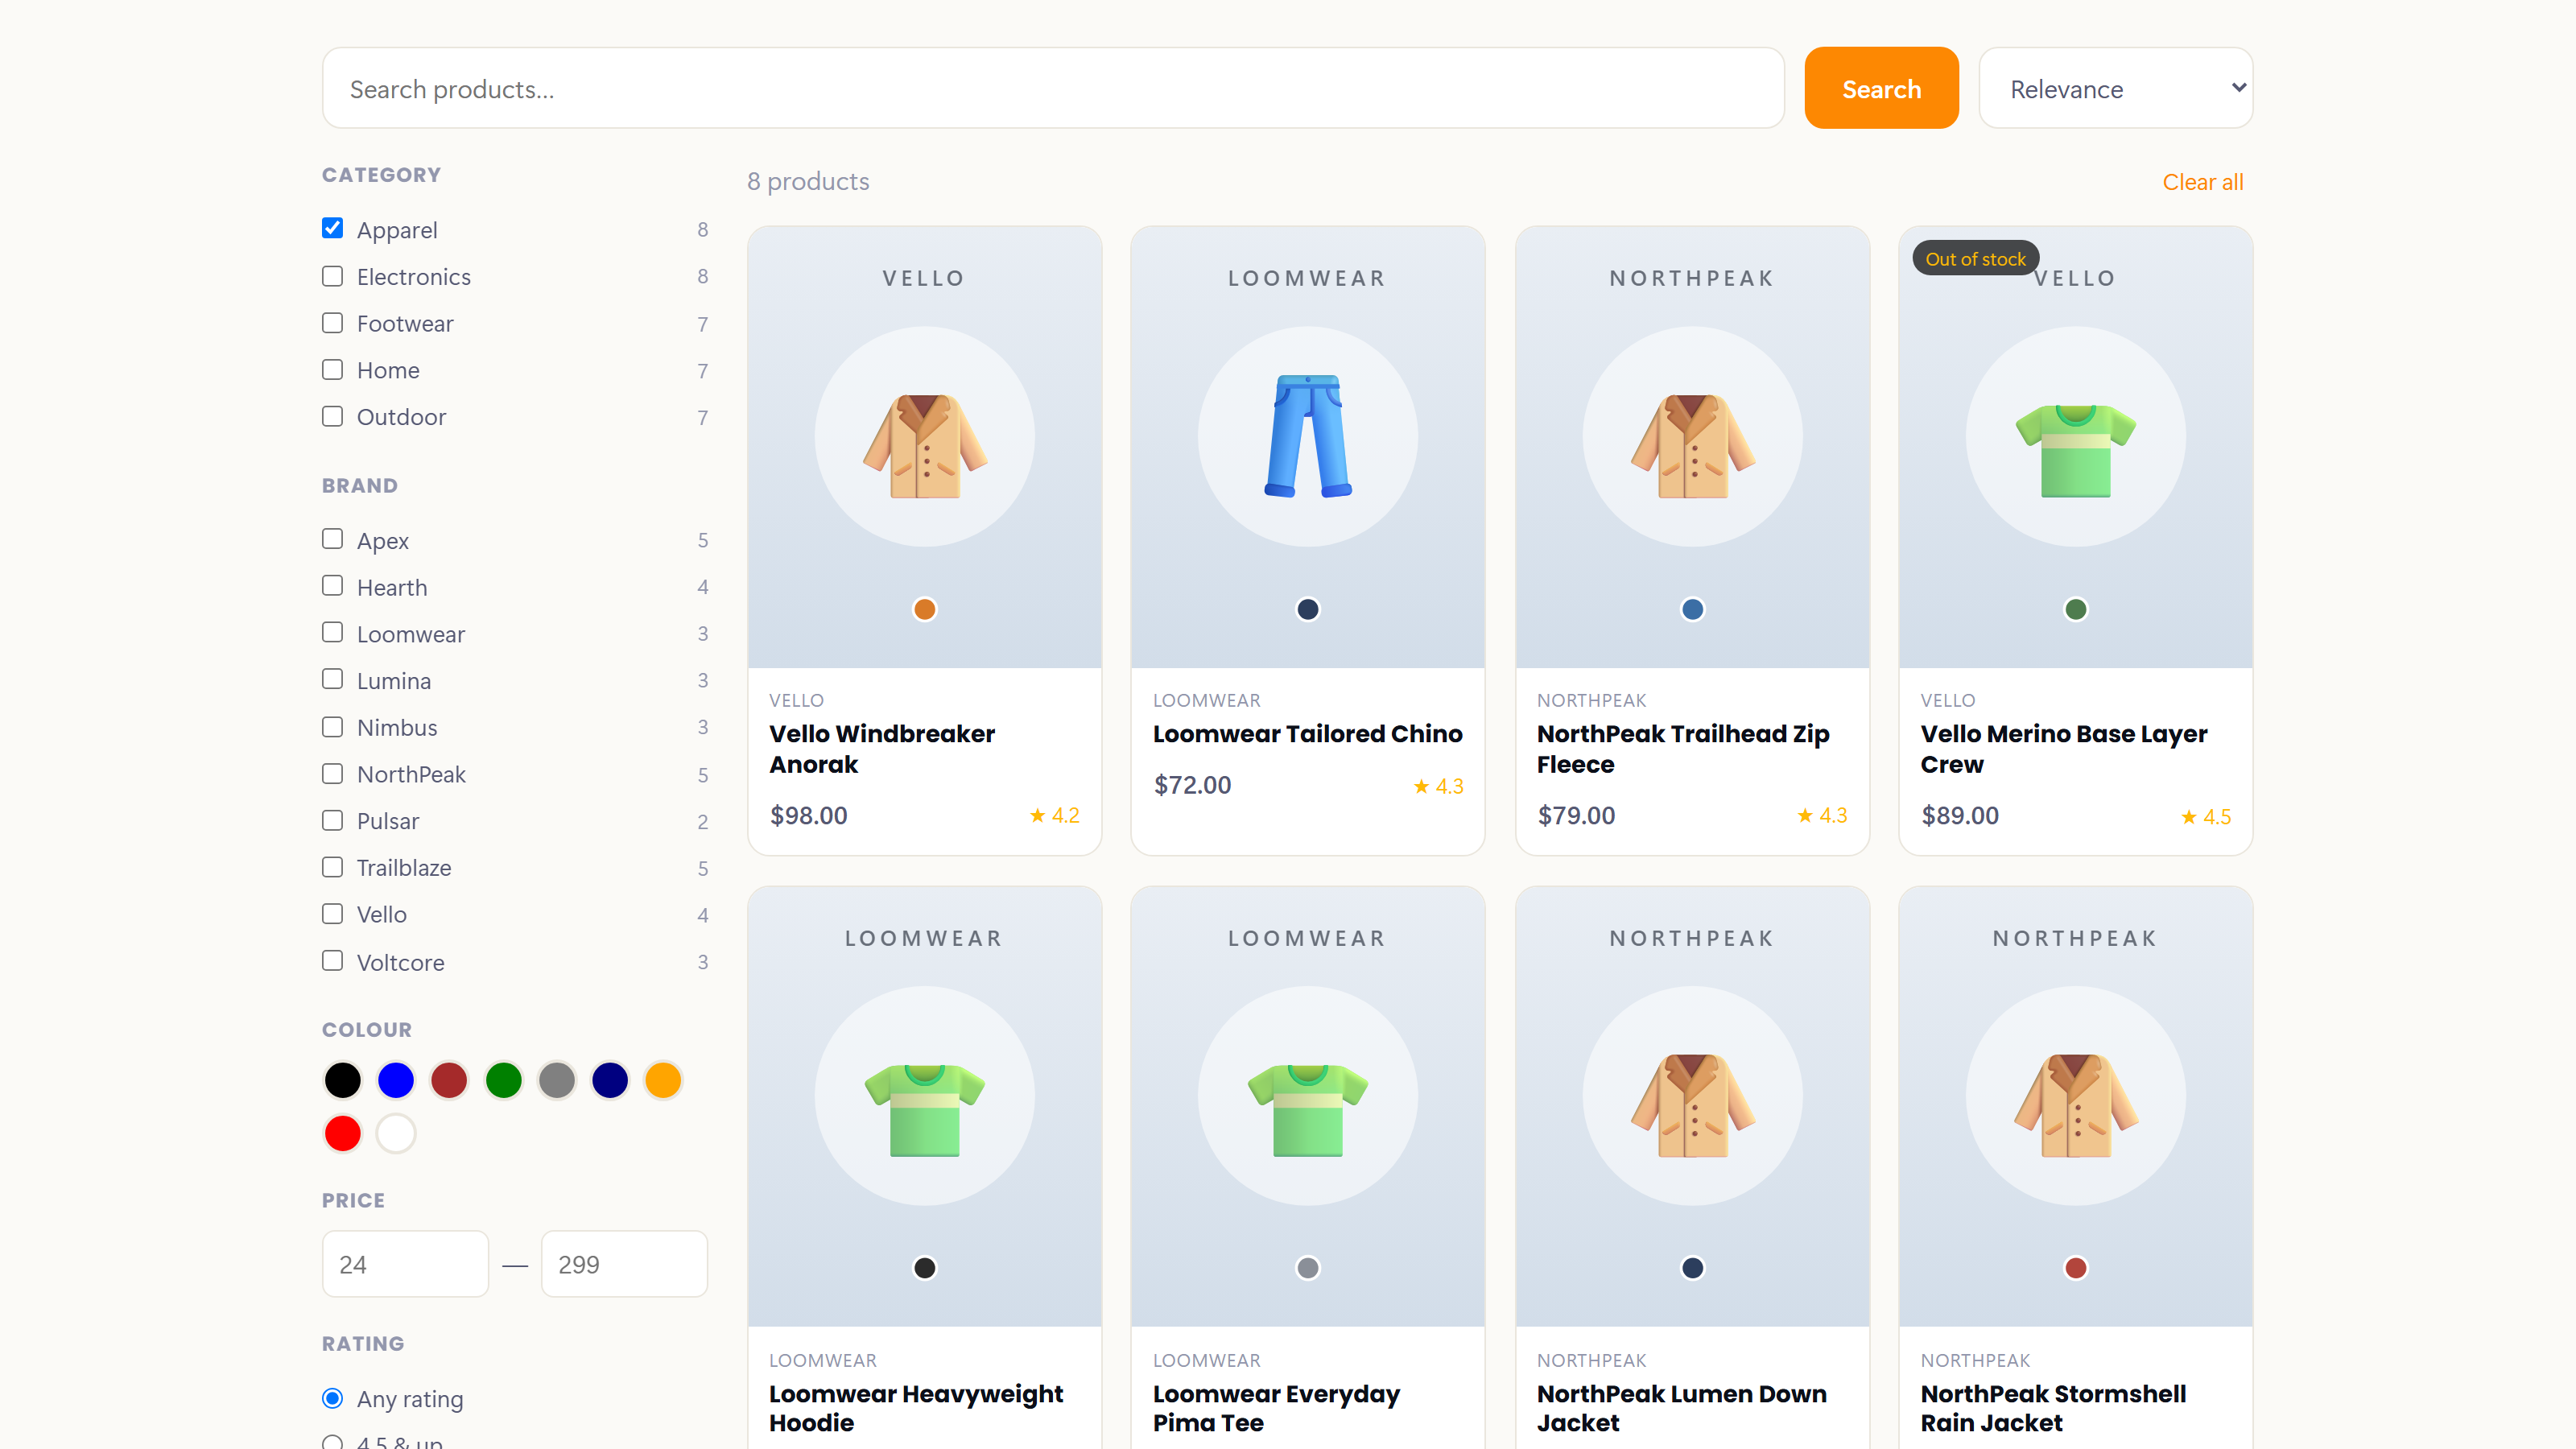Click the Clear all link

pyautogui.click(x=2202, y=182)
